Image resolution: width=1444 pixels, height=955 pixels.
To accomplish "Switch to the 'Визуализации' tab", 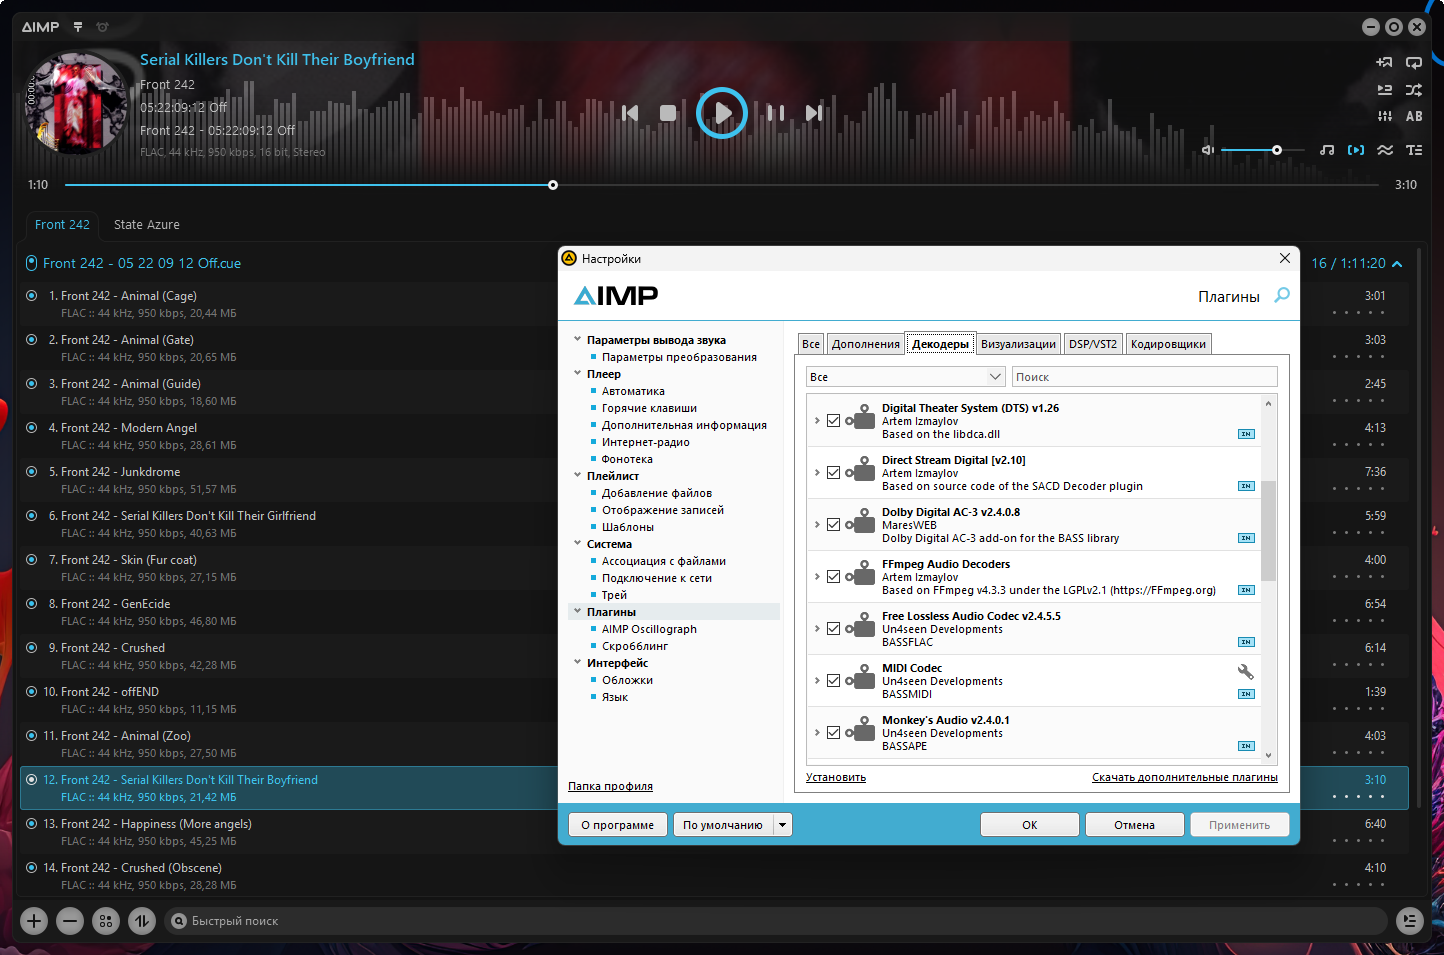I will coord(1018,344).
